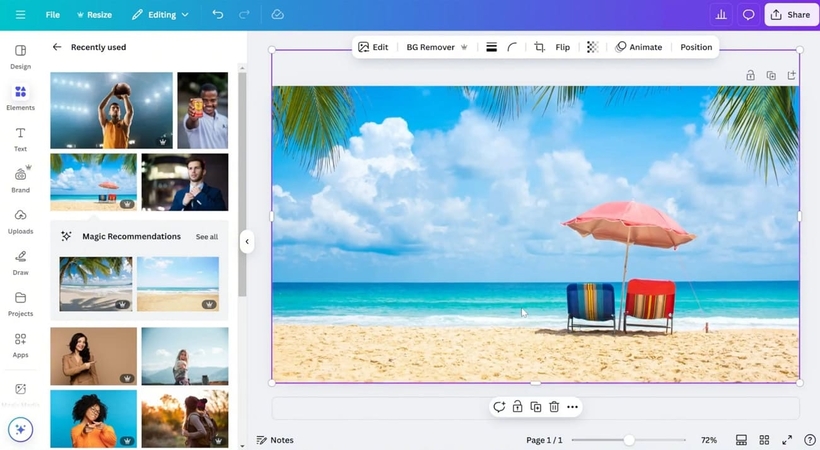This screenshot has height=450, width=820.
Task: Select the basketball player photo thumbnail
Action: pos(111,110)
